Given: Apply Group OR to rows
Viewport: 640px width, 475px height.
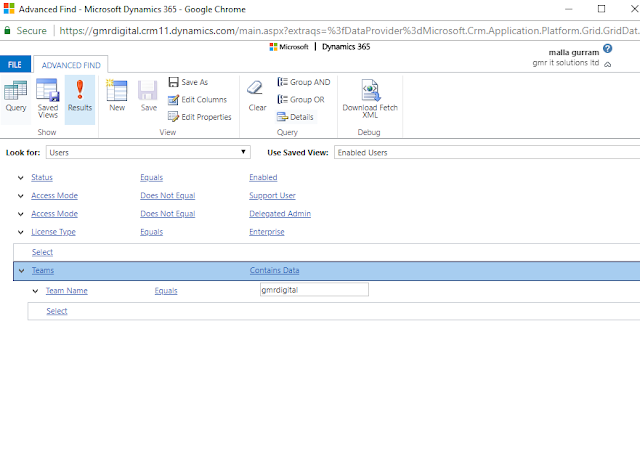Looking at the screenshot, I should (x=301, y=100).
